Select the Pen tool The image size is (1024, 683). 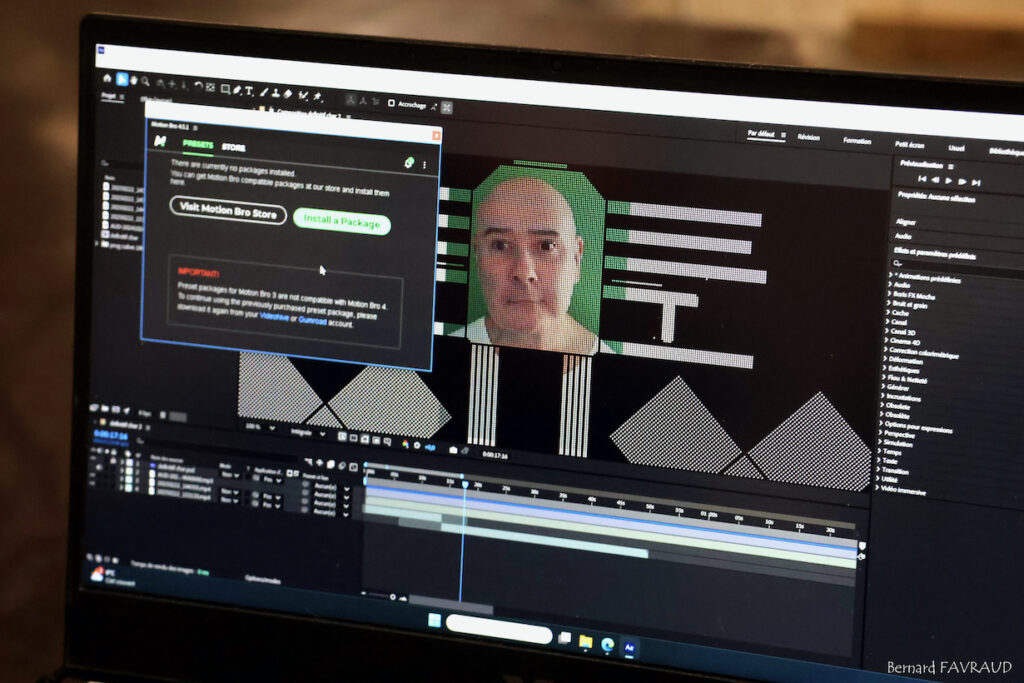[237, 90]
